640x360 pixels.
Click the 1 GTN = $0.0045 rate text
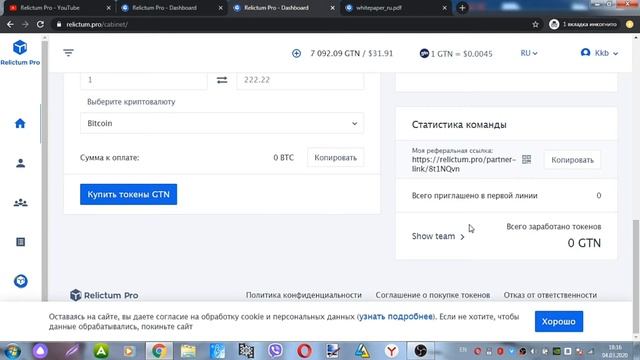[x=461, y=53]
